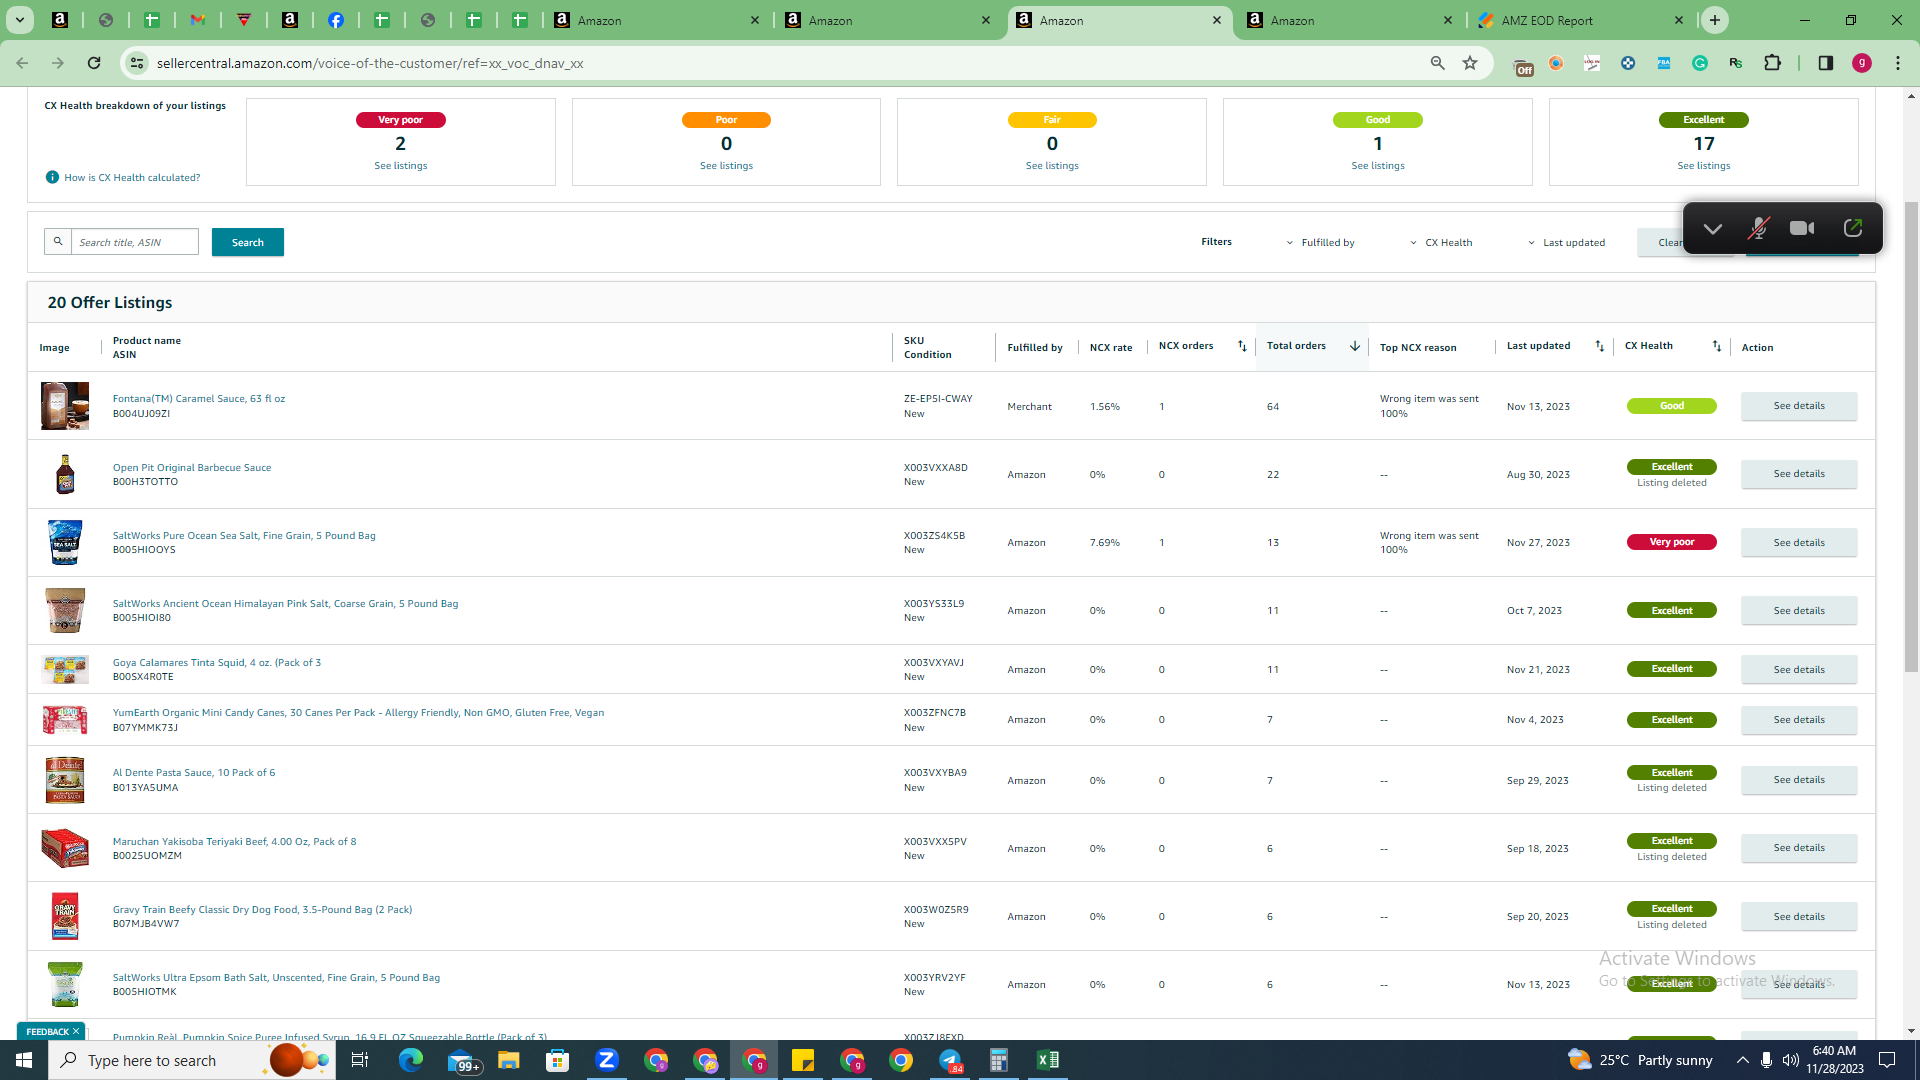Open the Maruchan Yakisoba Teriyaki Beef listing

234,842
